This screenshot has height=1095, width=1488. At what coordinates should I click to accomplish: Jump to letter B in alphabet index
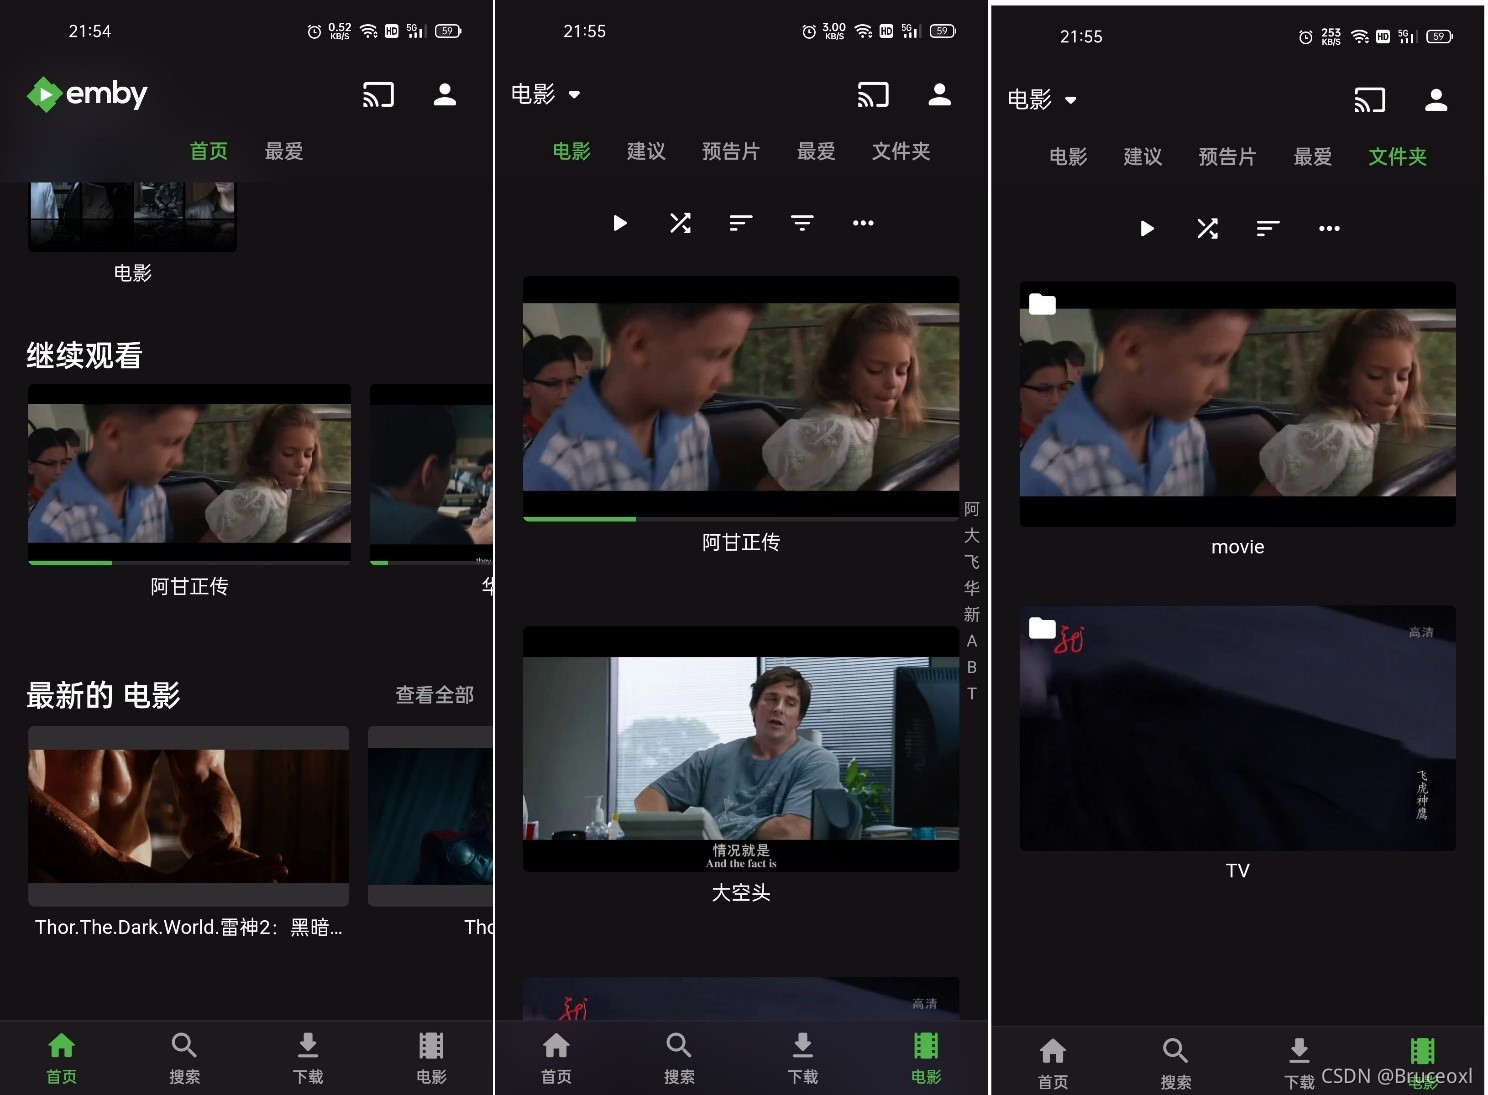coord(972,667)
